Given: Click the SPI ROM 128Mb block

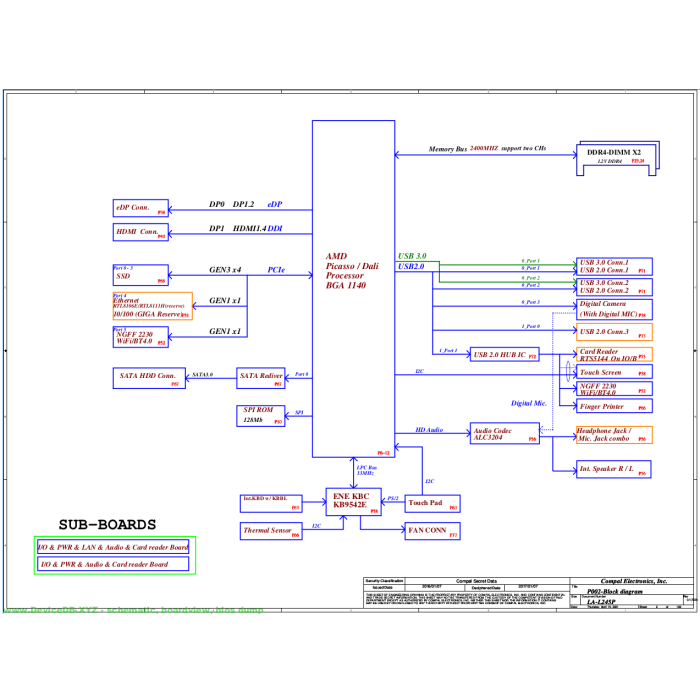Looking at the screenshot, I should tap(261, 416).
